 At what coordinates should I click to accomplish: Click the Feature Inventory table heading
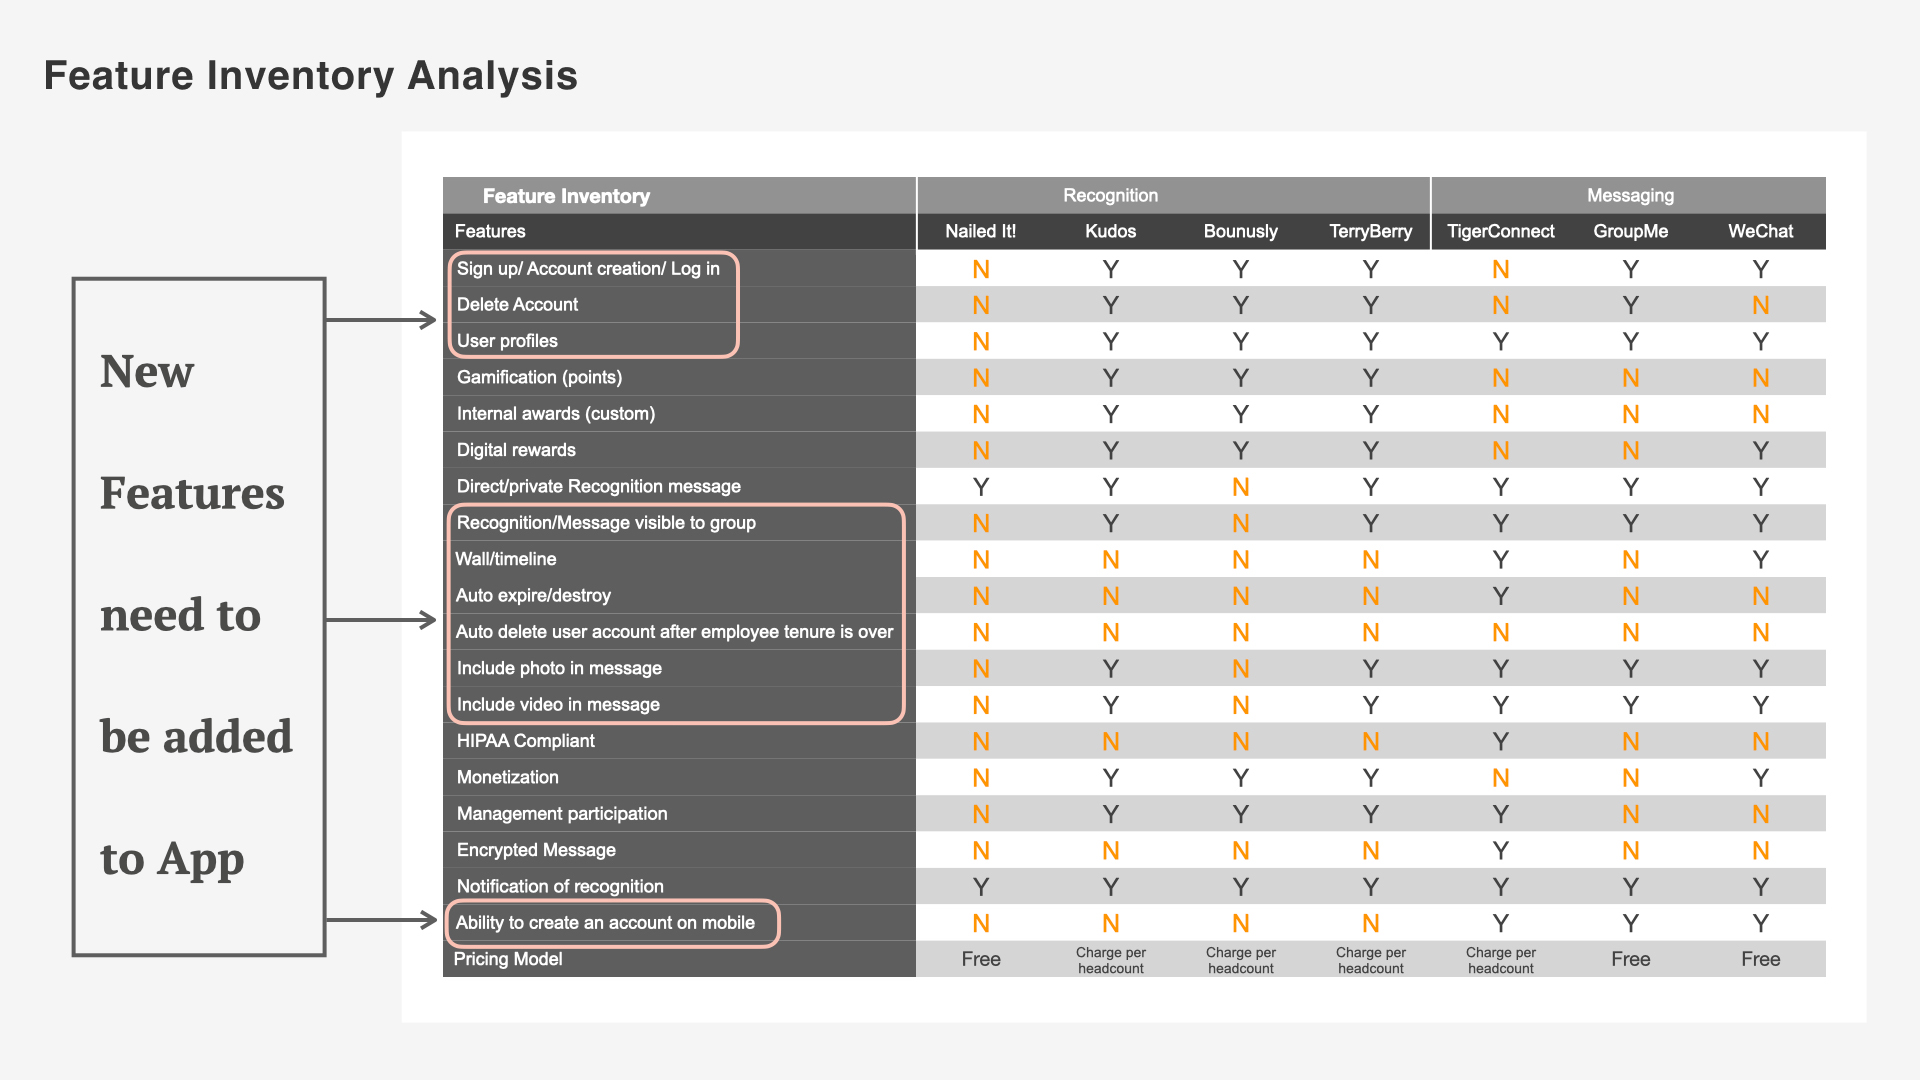coord(566,196)
